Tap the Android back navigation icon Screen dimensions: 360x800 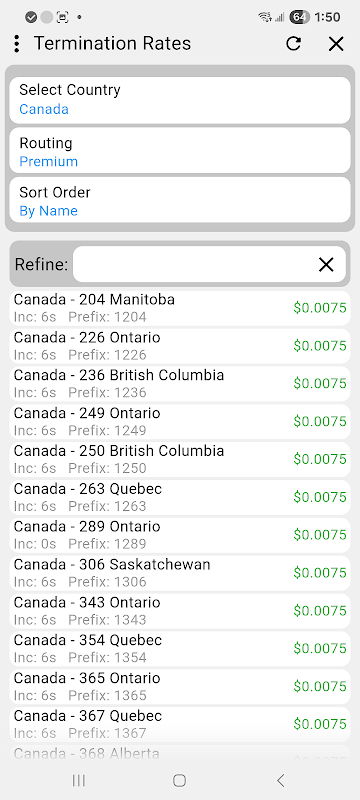(x=280, y=780)
